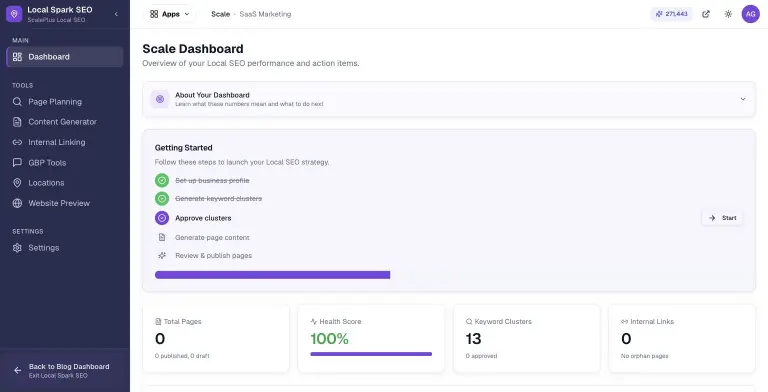
Task: Go to Internal Linking tool
Action: [x=65, y=142]
